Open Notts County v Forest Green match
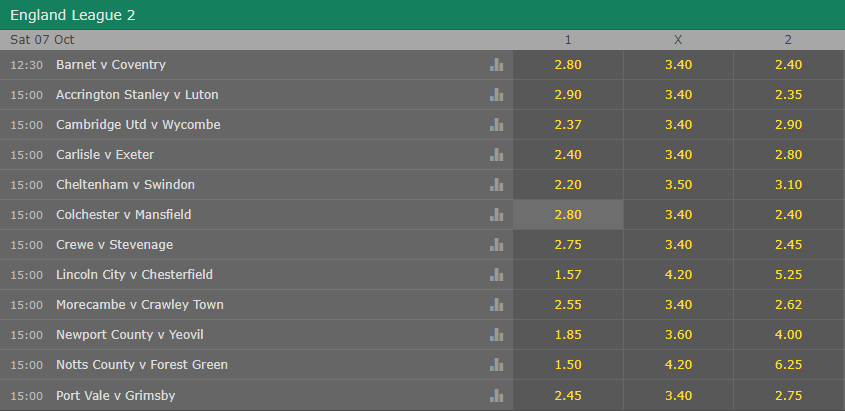845x411 pixels. 142,365
